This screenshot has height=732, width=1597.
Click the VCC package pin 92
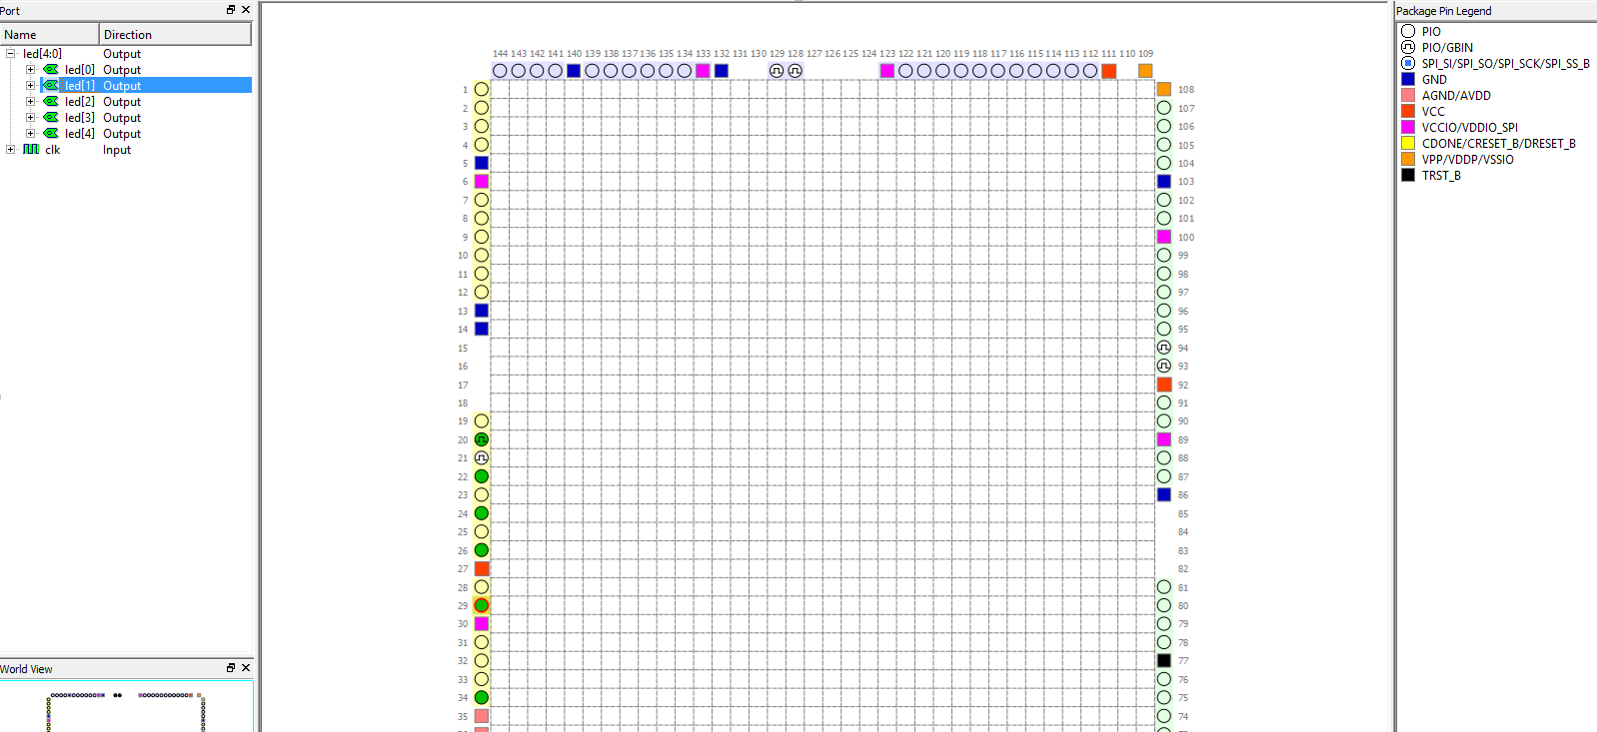point(1164,384)
